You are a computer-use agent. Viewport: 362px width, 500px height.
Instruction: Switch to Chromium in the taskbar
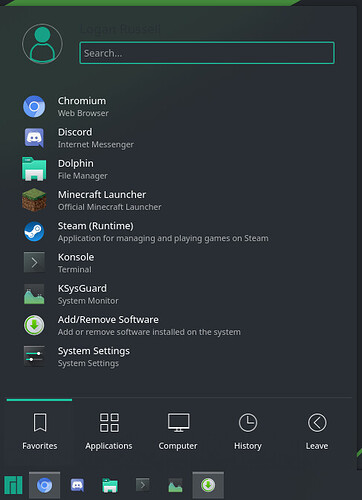coord(44,485)
